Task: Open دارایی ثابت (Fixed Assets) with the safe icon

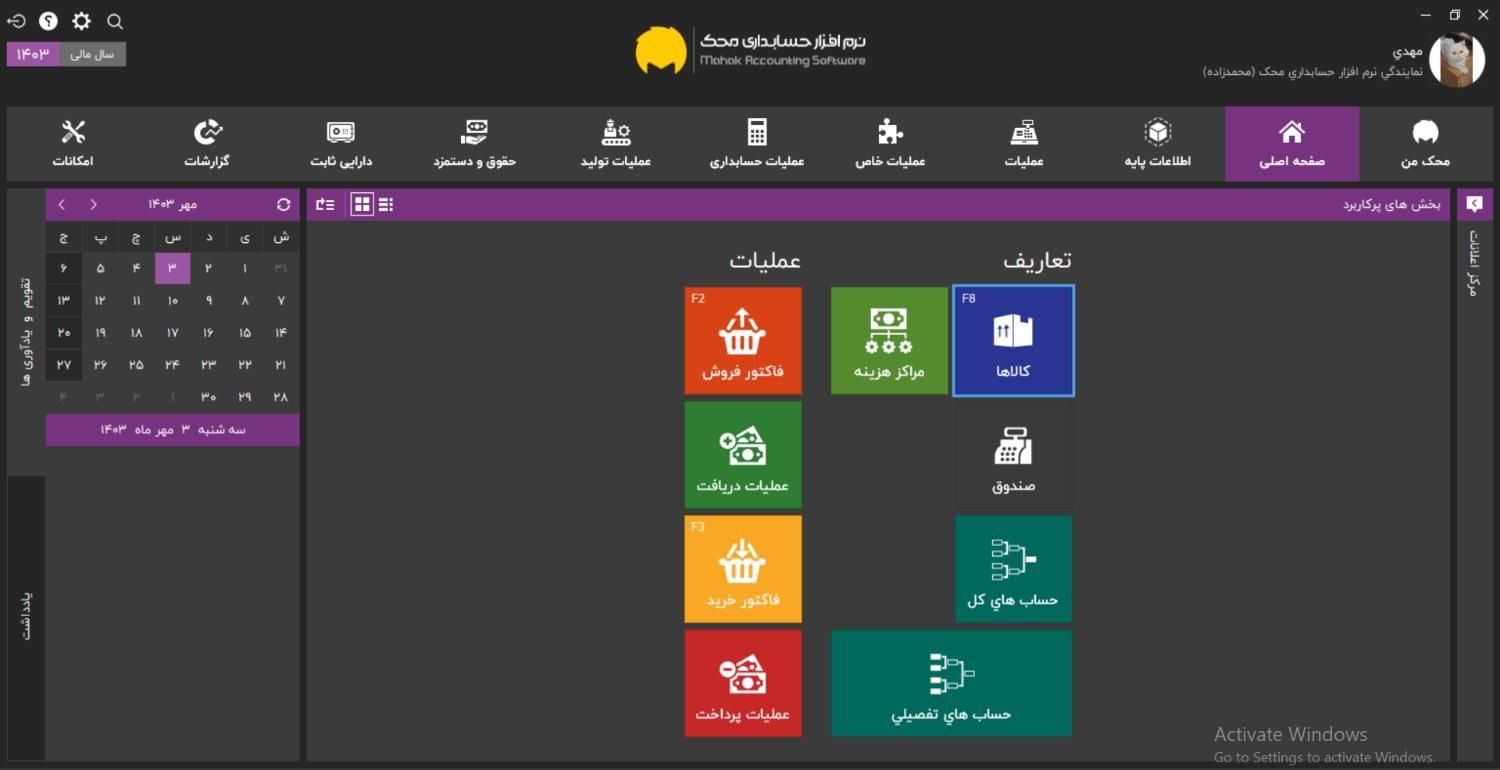Action: (341, 144)
